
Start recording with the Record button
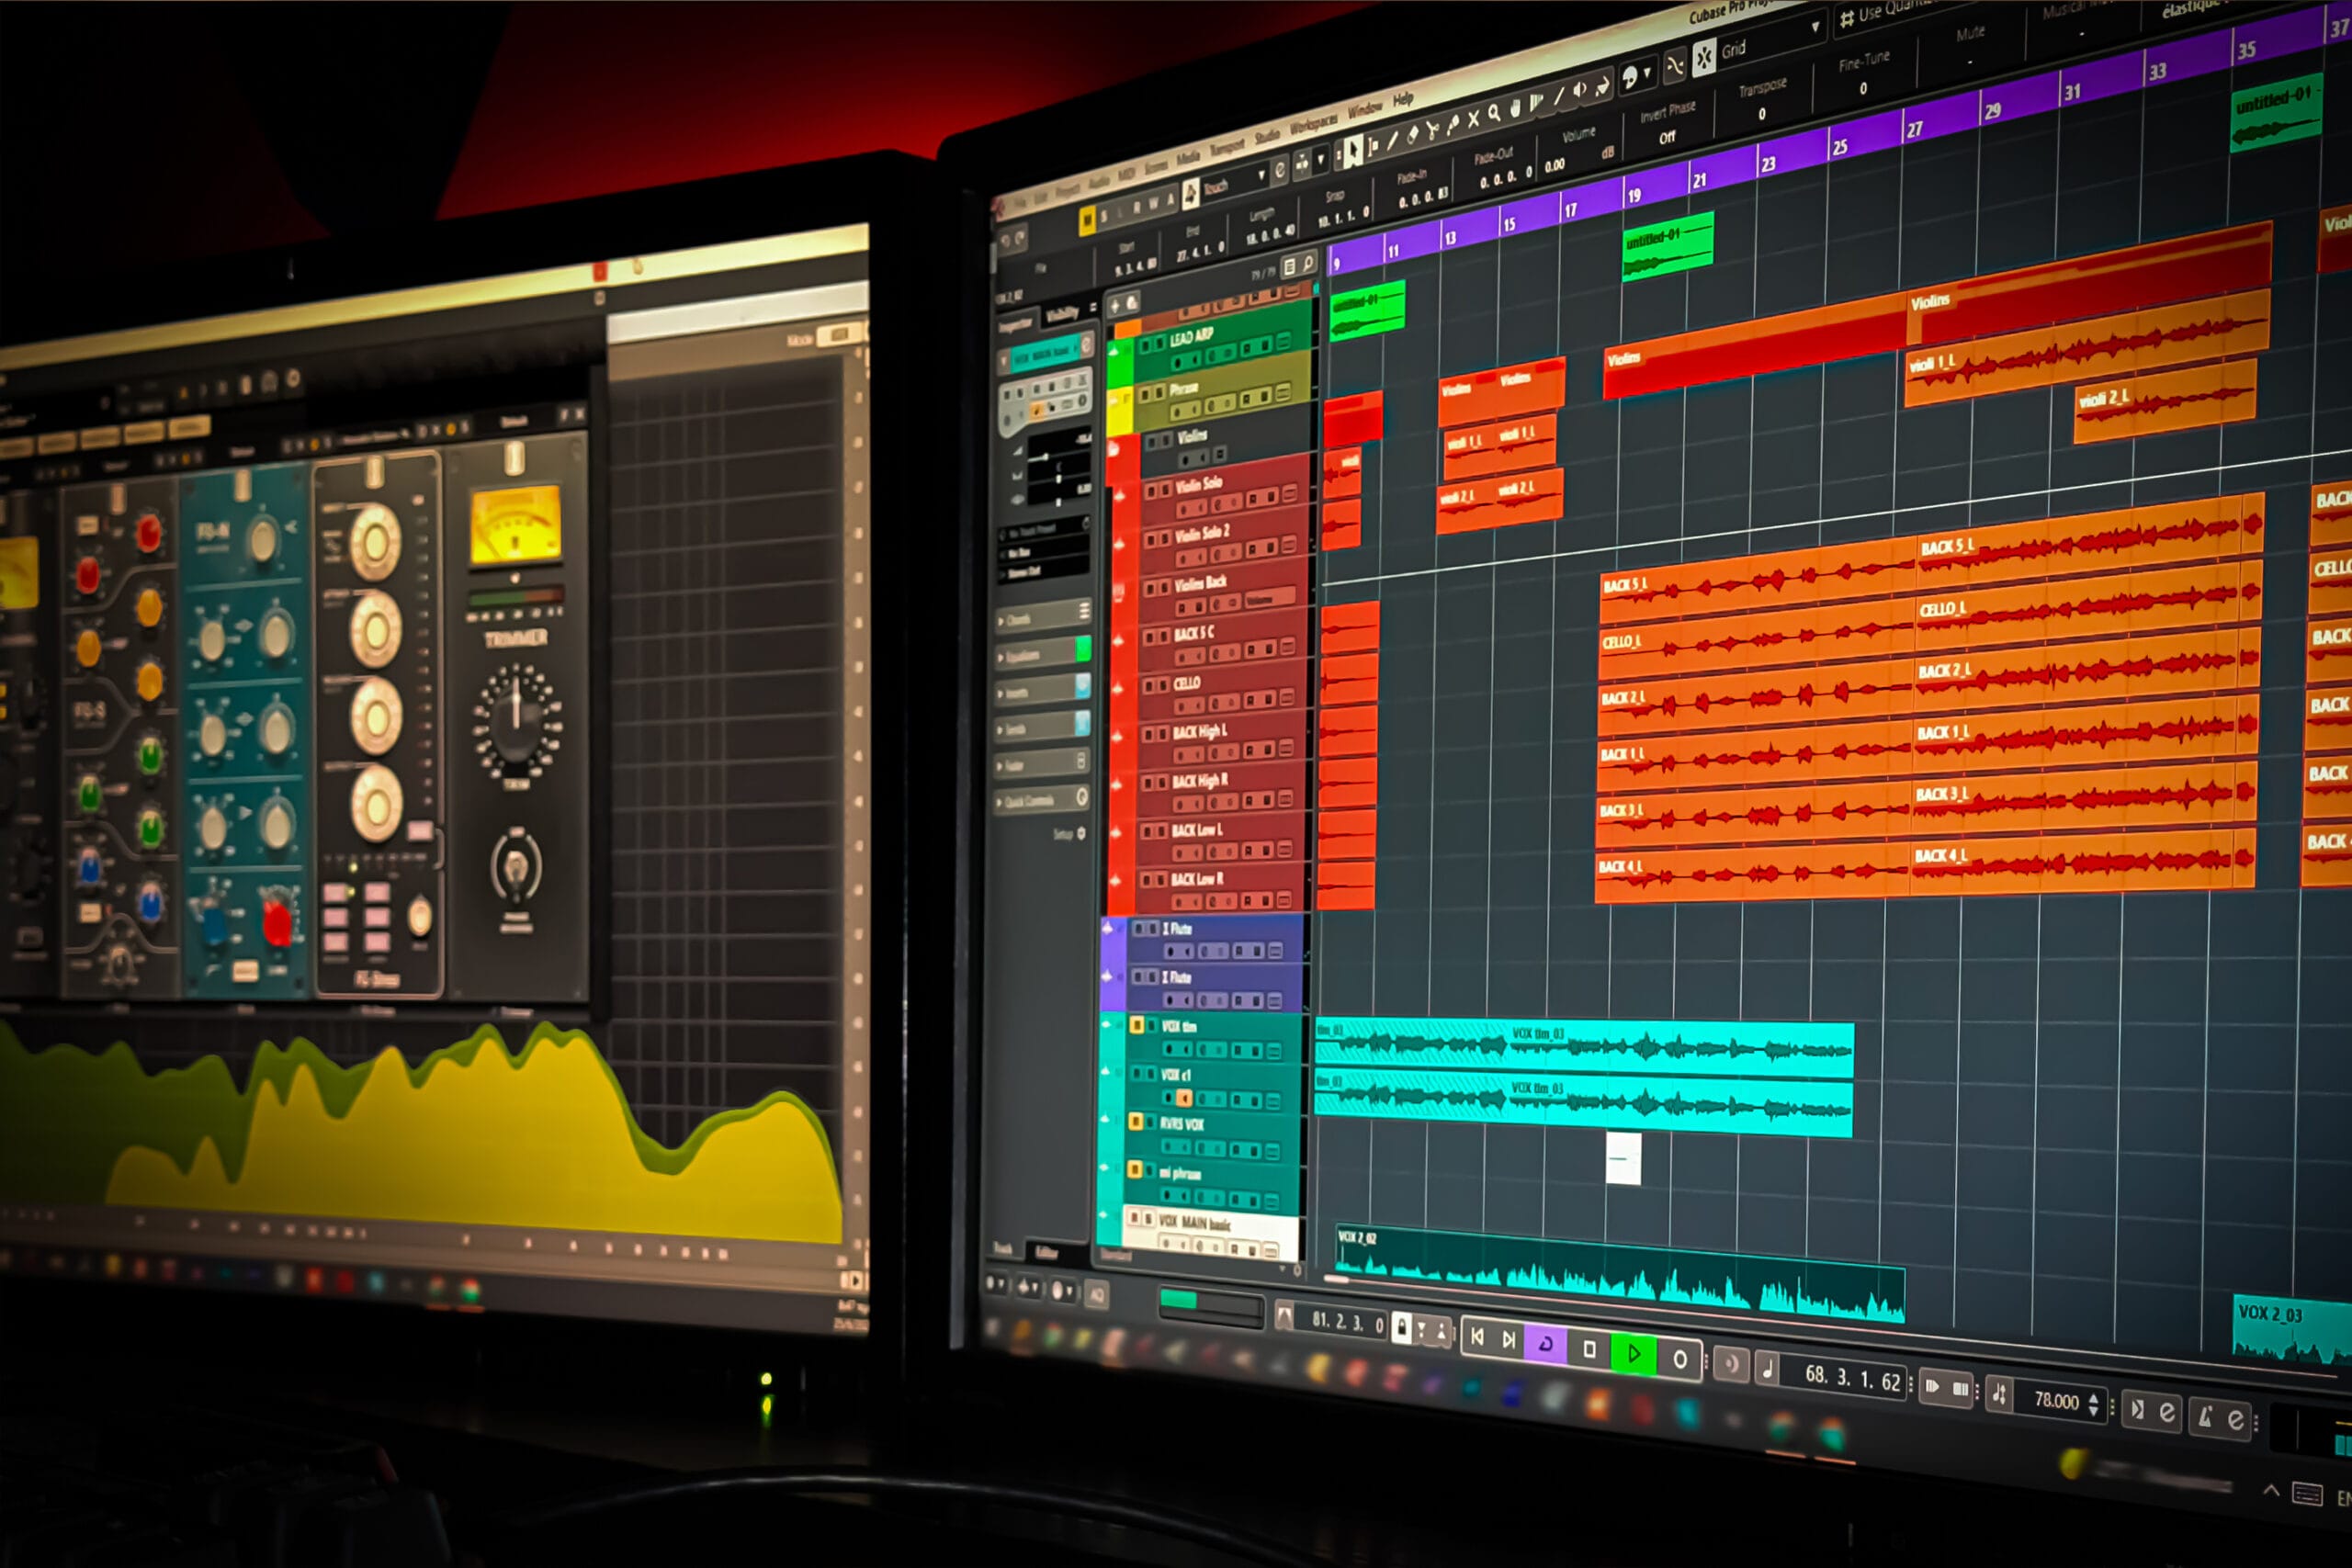pos(1680,1358)
